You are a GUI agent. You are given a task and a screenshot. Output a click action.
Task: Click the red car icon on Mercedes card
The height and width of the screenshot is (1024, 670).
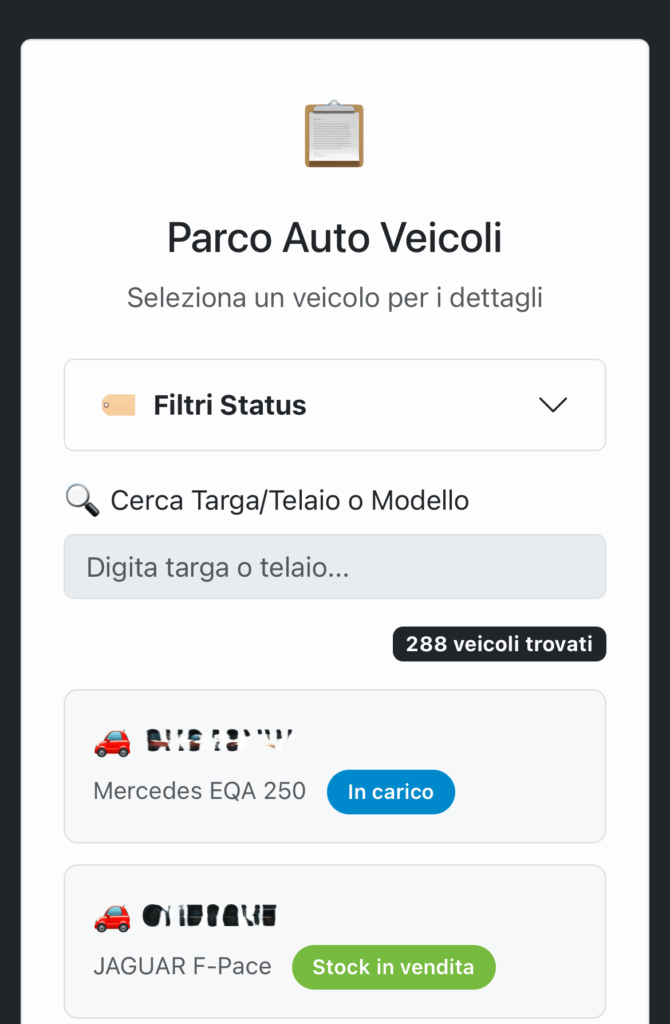(112, 741)
